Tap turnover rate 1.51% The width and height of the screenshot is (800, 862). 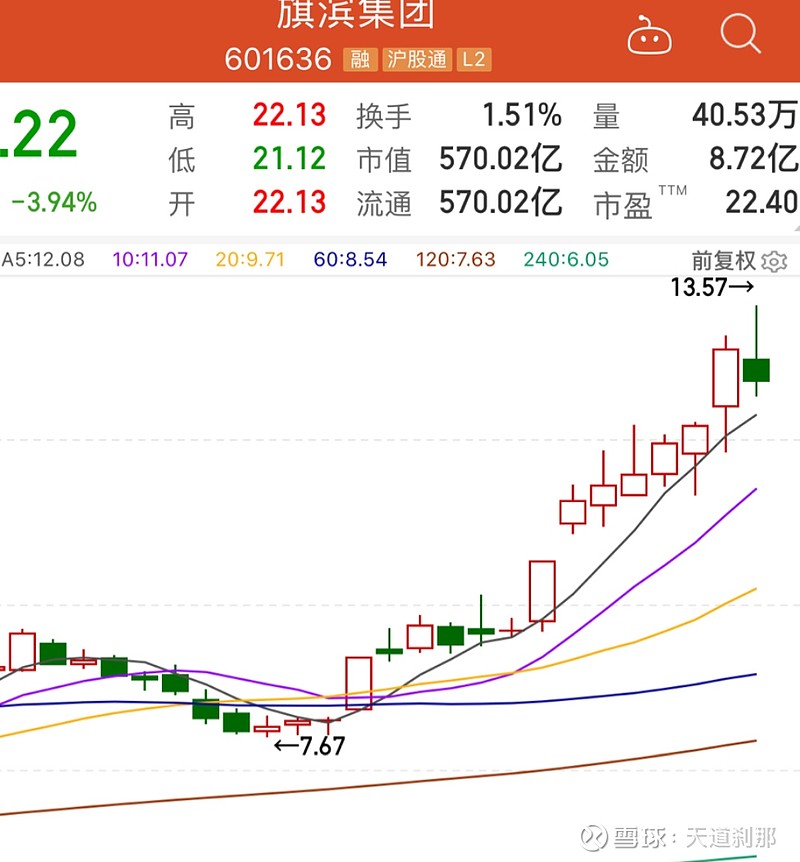(522, 115)
